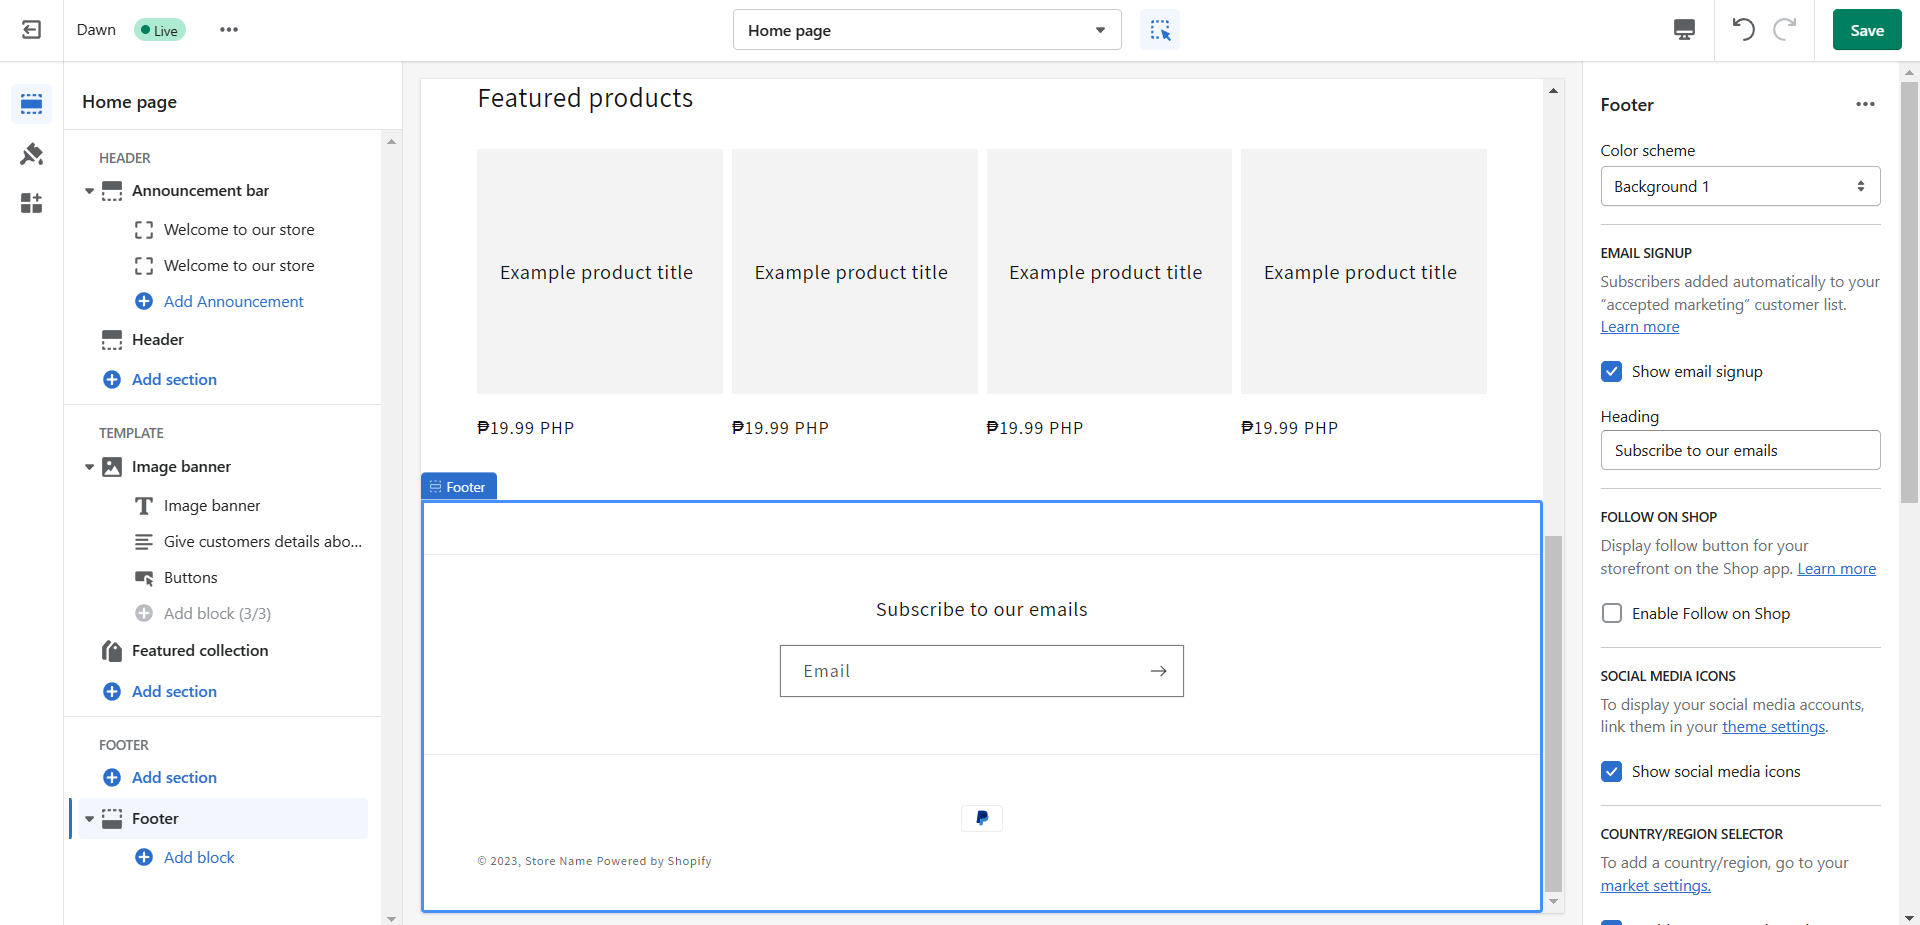The width and height of the screenshot is (1920, 925).
Task: Switch to desktop preview icon
Action: [1684, 30]
